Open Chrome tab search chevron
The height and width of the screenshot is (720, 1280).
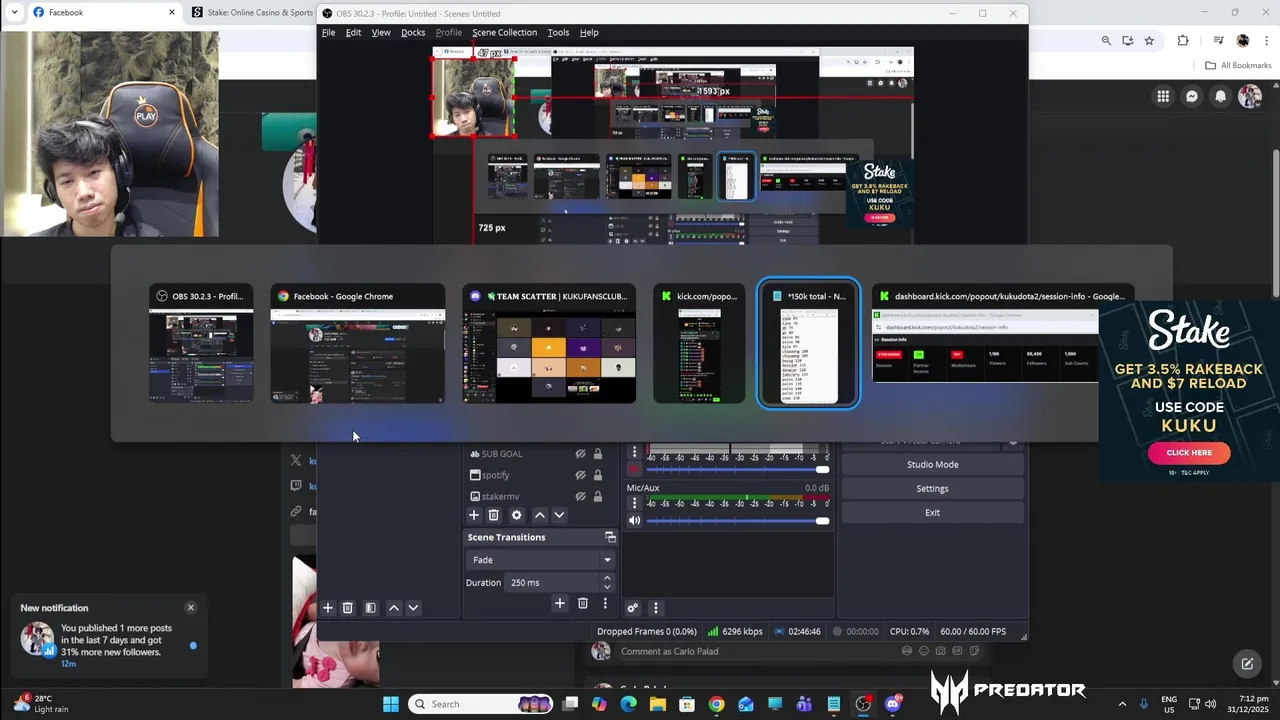pos(14,12)
